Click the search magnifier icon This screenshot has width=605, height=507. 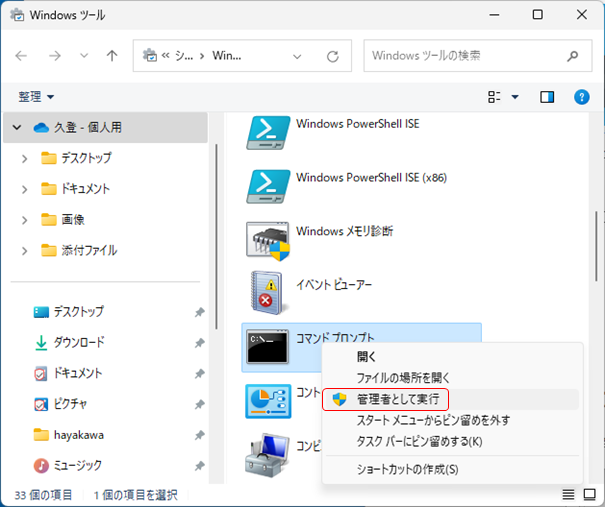(x=572, y=56)
